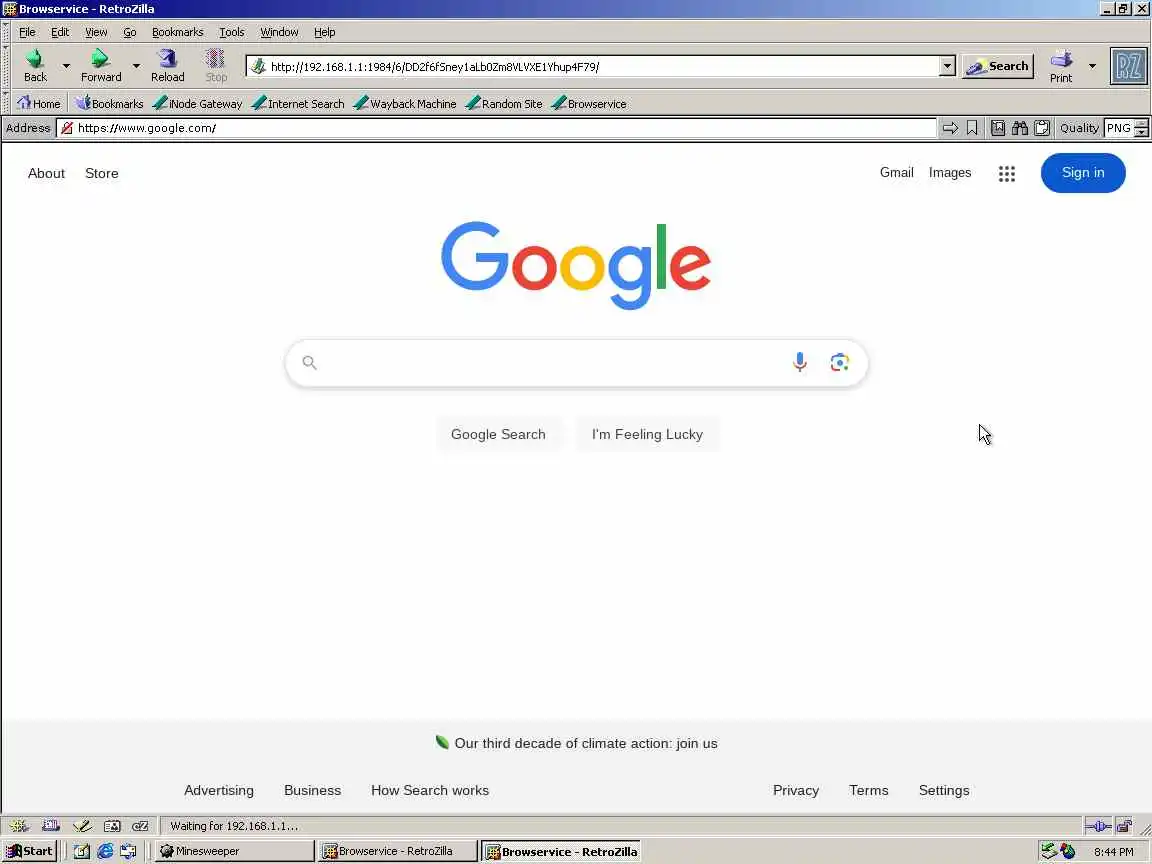Open the bookmarks book icon in Browservice bar

998,128
